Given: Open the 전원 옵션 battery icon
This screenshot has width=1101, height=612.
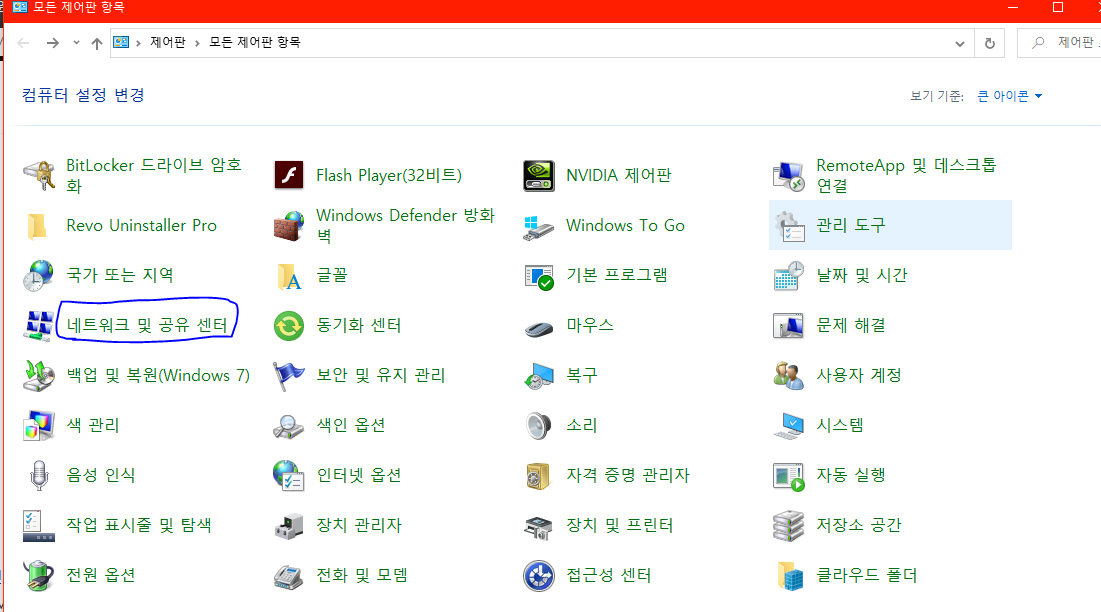Looking at the screenshot, I should click(x=39, y=576).
